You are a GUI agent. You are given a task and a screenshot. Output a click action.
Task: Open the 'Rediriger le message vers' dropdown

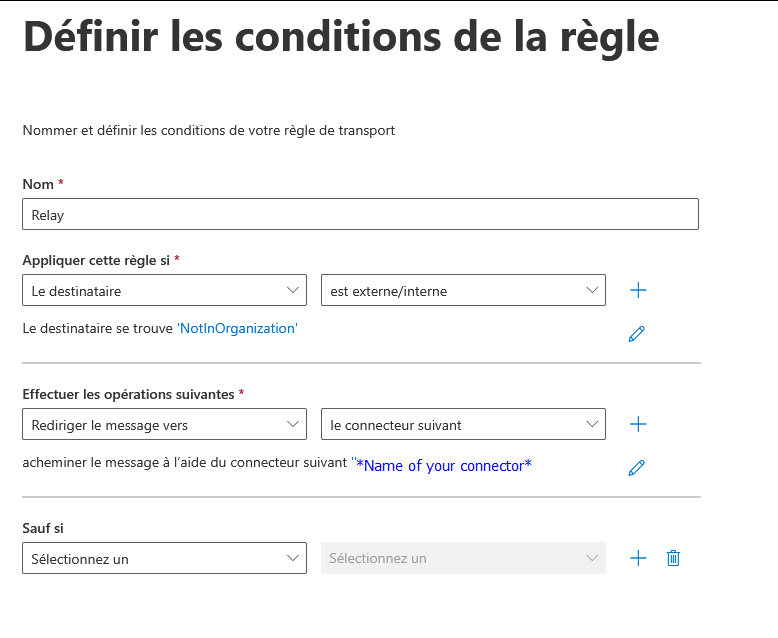[x=164, y=424]
